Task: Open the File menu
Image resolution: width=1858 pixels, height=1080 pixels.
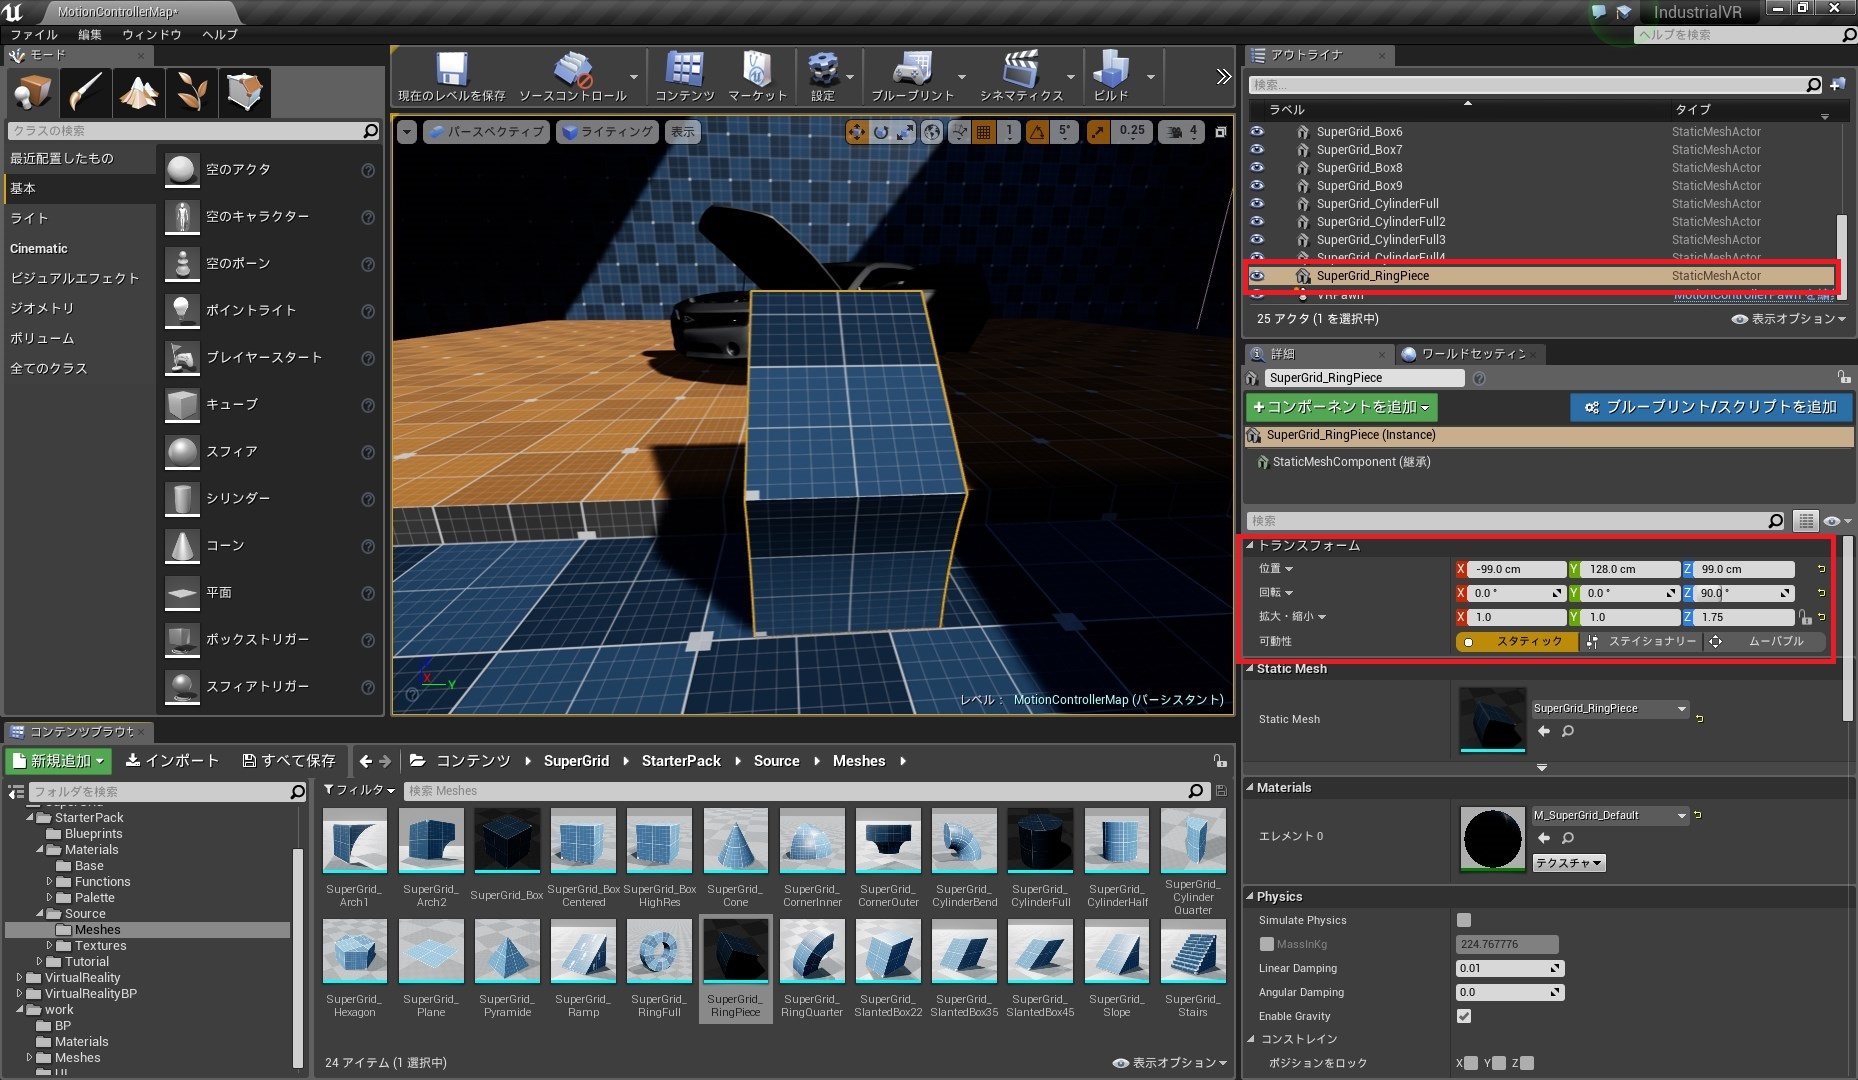Action: (x=35, y=34)
